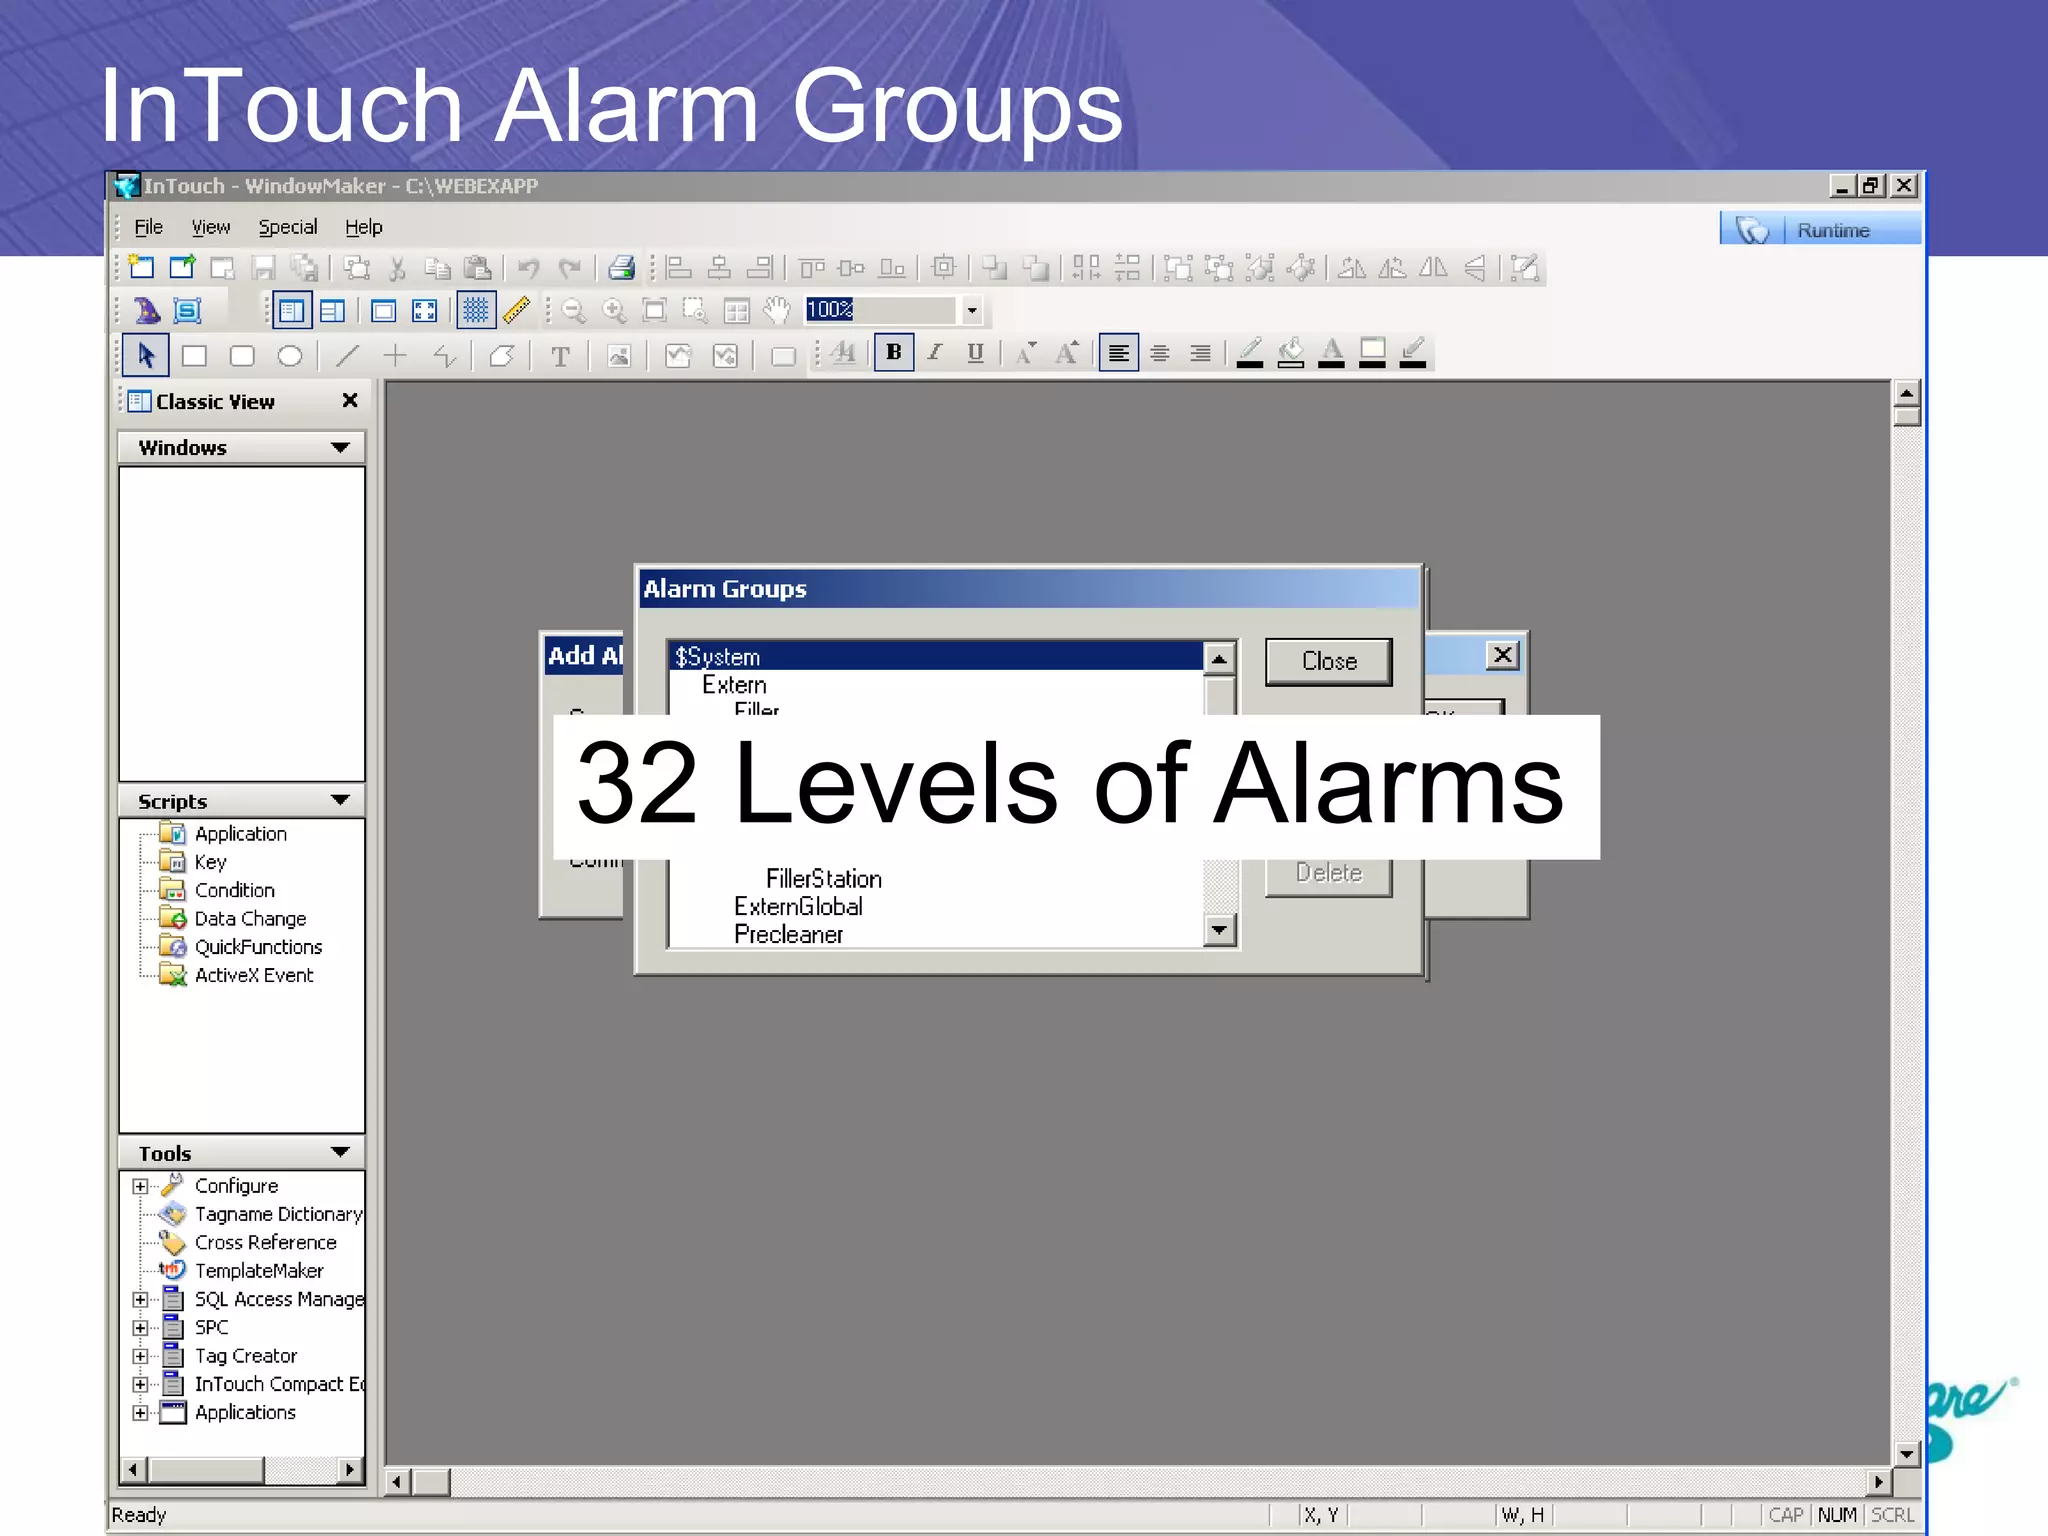The image size is (2048, 1536).
Task: Open the Text Color swatch
Action: 1332,353
